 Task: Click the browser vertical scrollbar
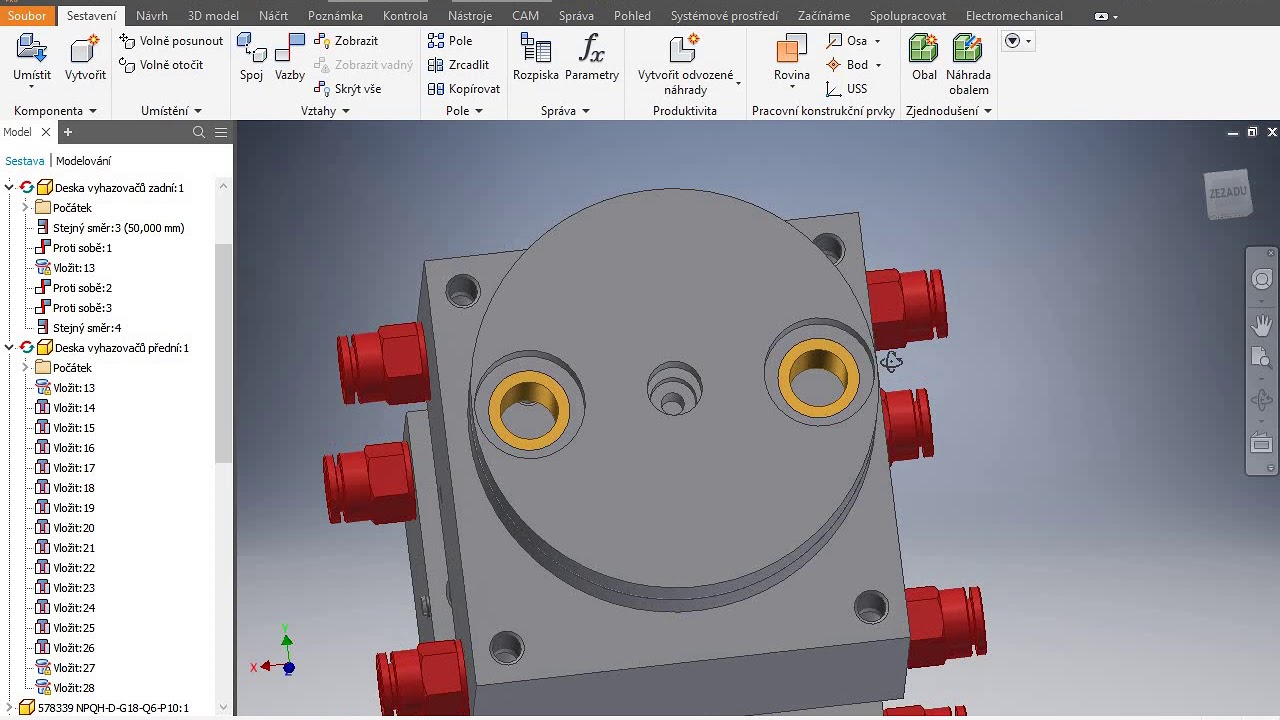(x=223, y=353)
